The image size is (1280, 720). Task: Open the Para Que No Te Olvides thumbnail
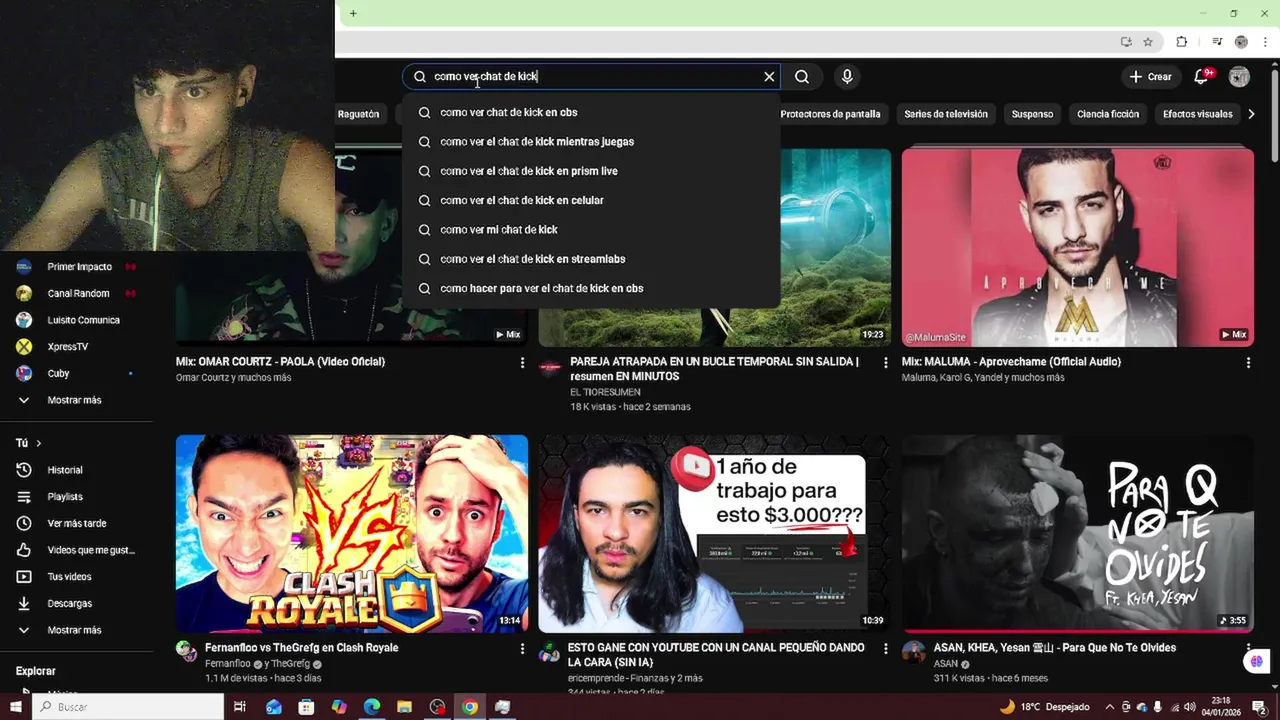click(1078, 533)
